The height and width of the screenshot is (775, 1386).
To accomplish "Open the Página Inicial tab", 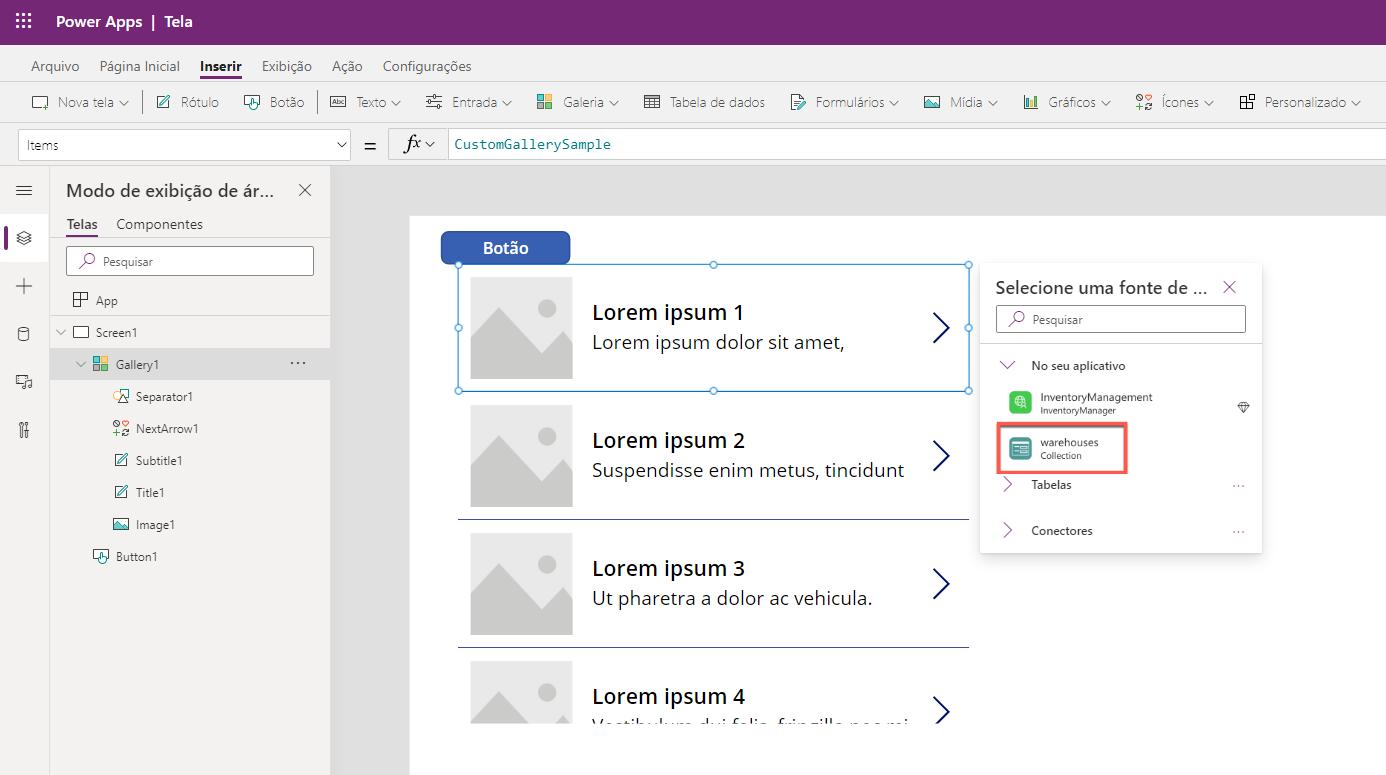I will coord(140,66).
